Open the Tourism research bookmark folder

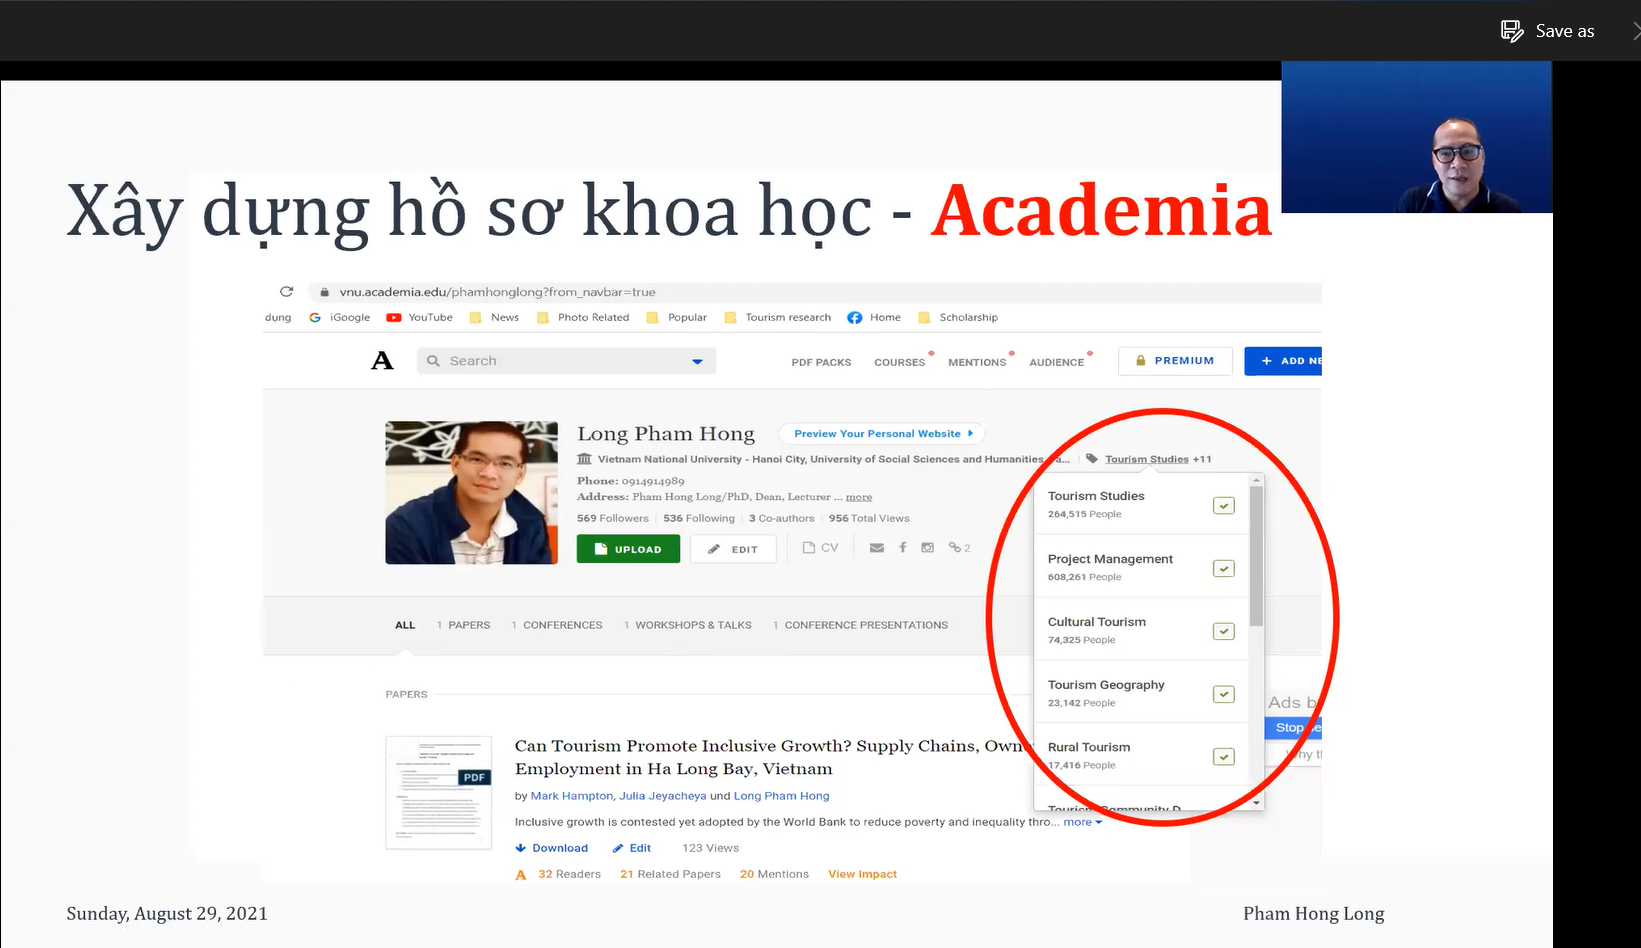pos(778,317)
